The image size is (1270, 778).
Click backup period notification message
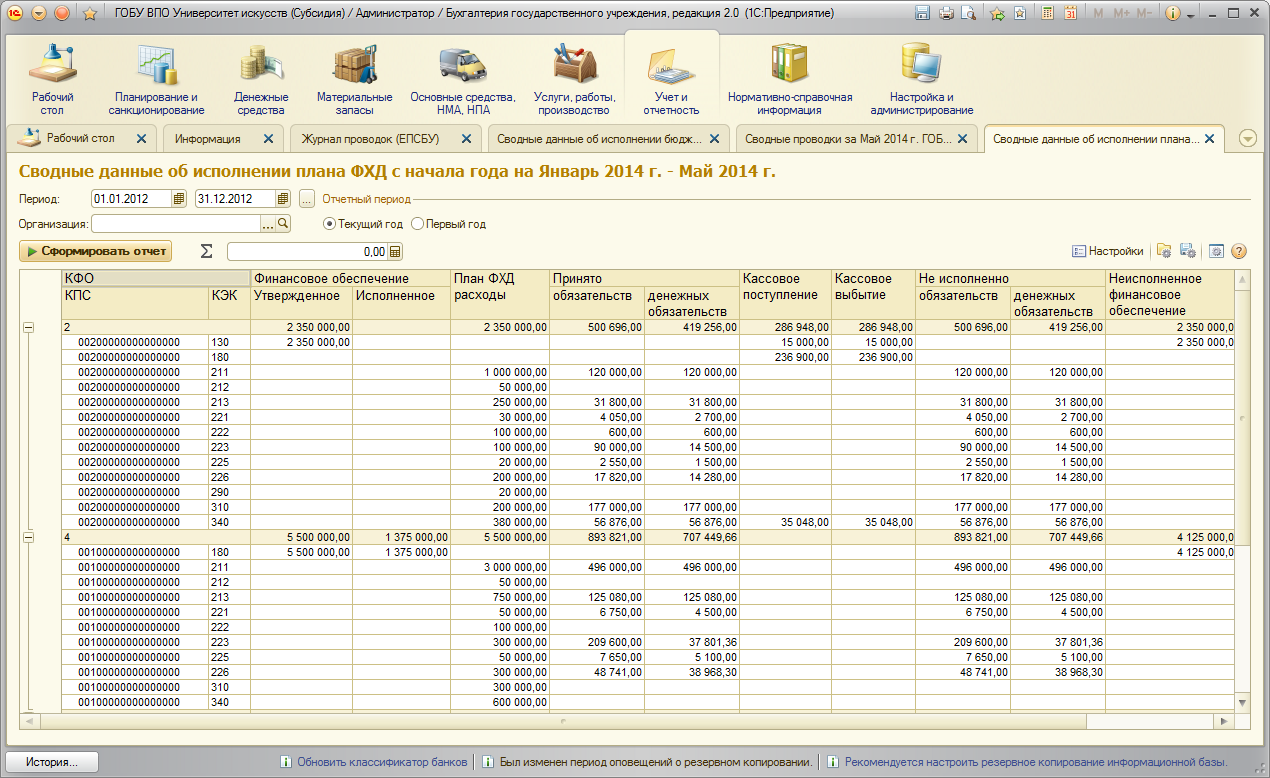click(655, 762)
